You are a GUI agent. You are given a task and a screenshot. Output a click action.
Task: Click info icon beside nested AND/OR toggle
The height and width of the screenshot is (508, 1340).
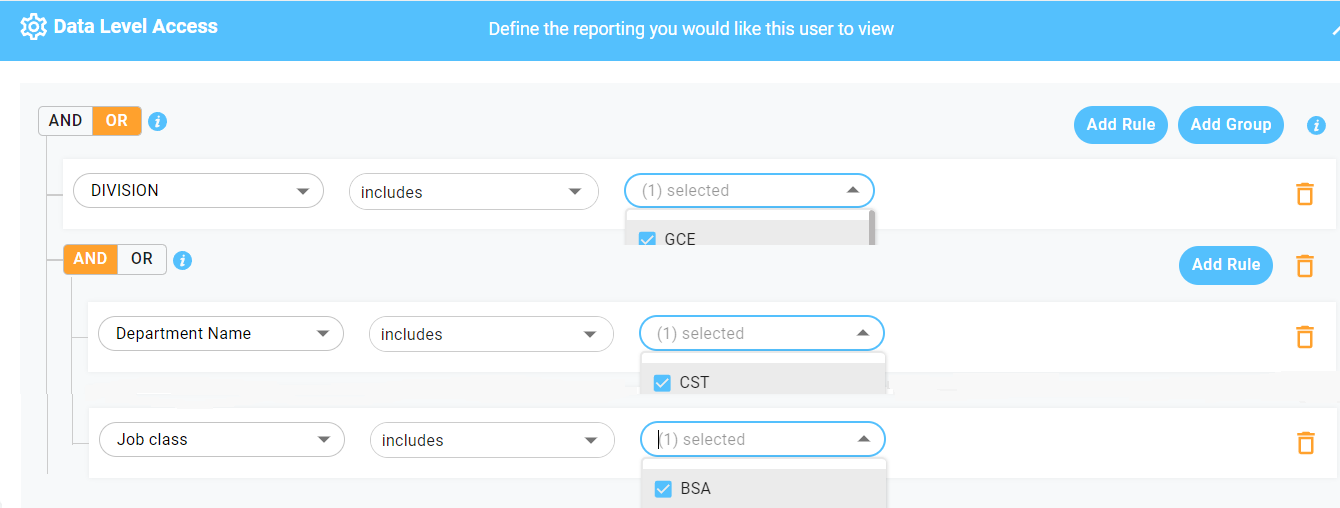(182, 261)
